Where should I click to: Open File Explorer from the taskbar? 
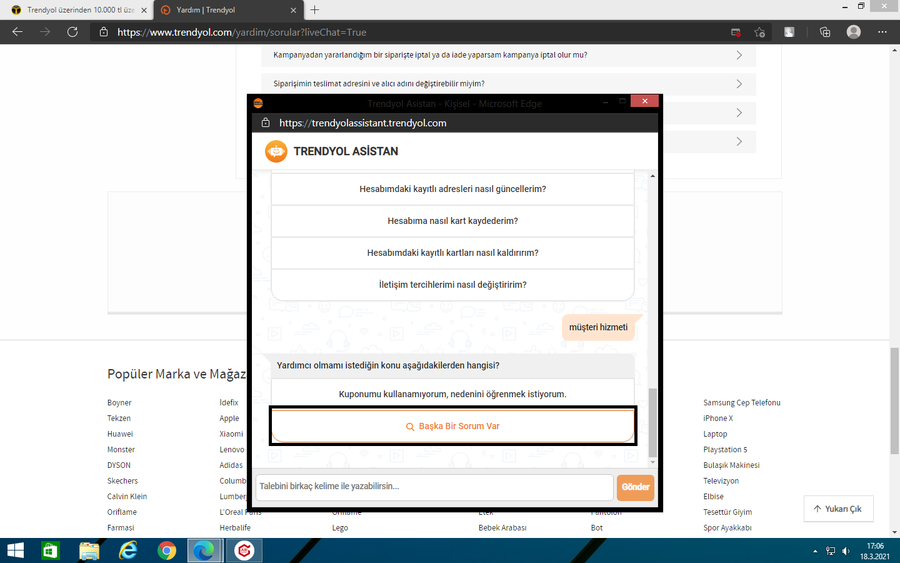89,551
